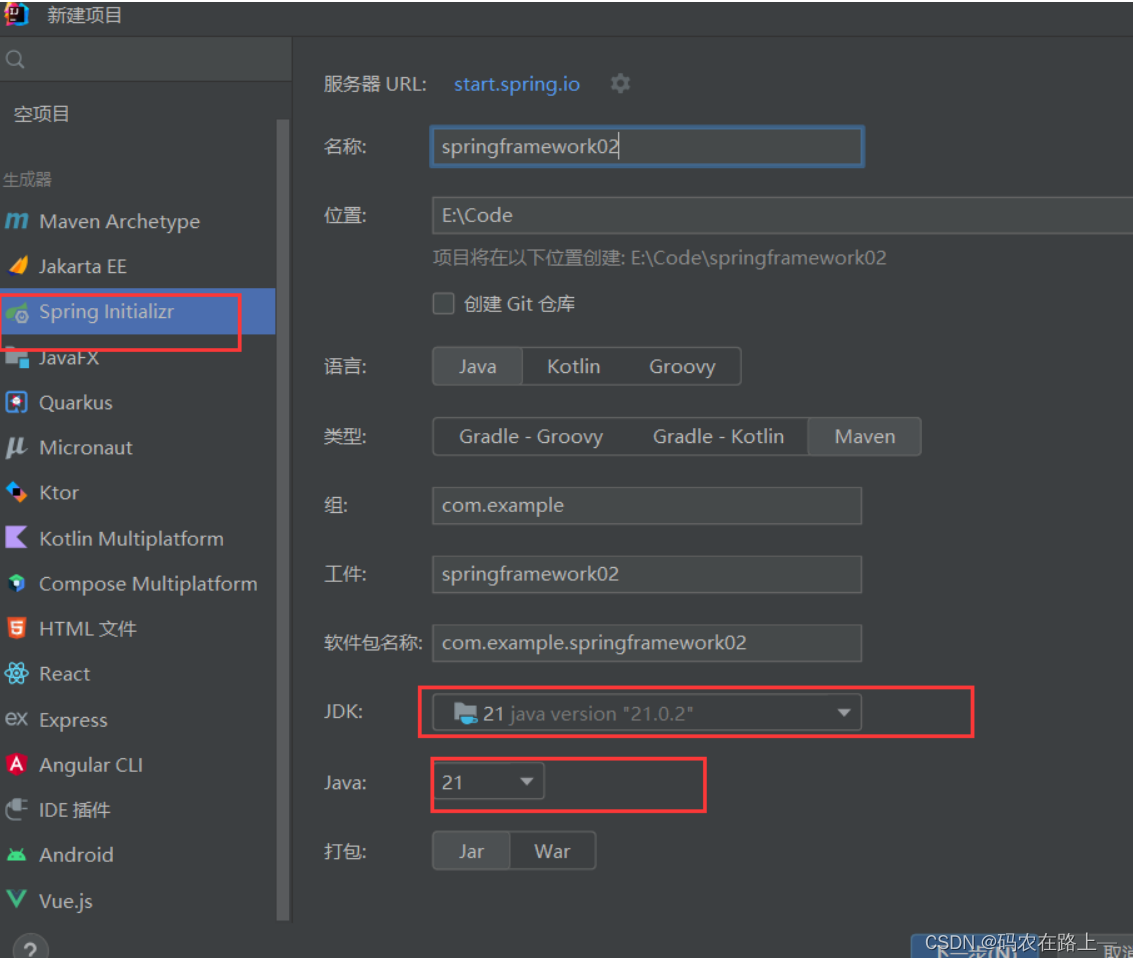Image resolution: width=1133 pixels, height=962 pixels.
Task: Click the location field E:\Code
Action: [783, 215]
